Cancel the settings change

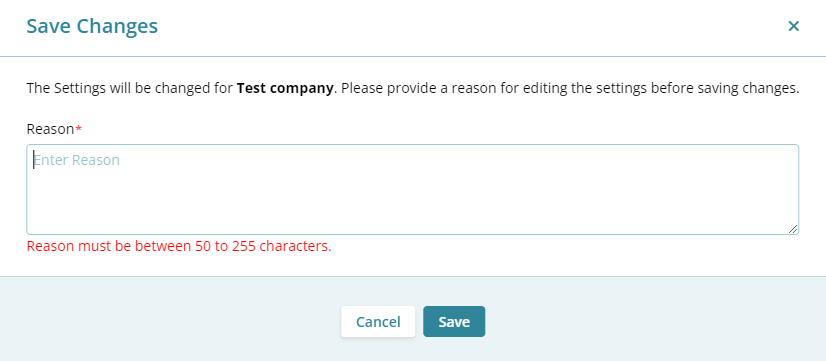click(378, 321)
